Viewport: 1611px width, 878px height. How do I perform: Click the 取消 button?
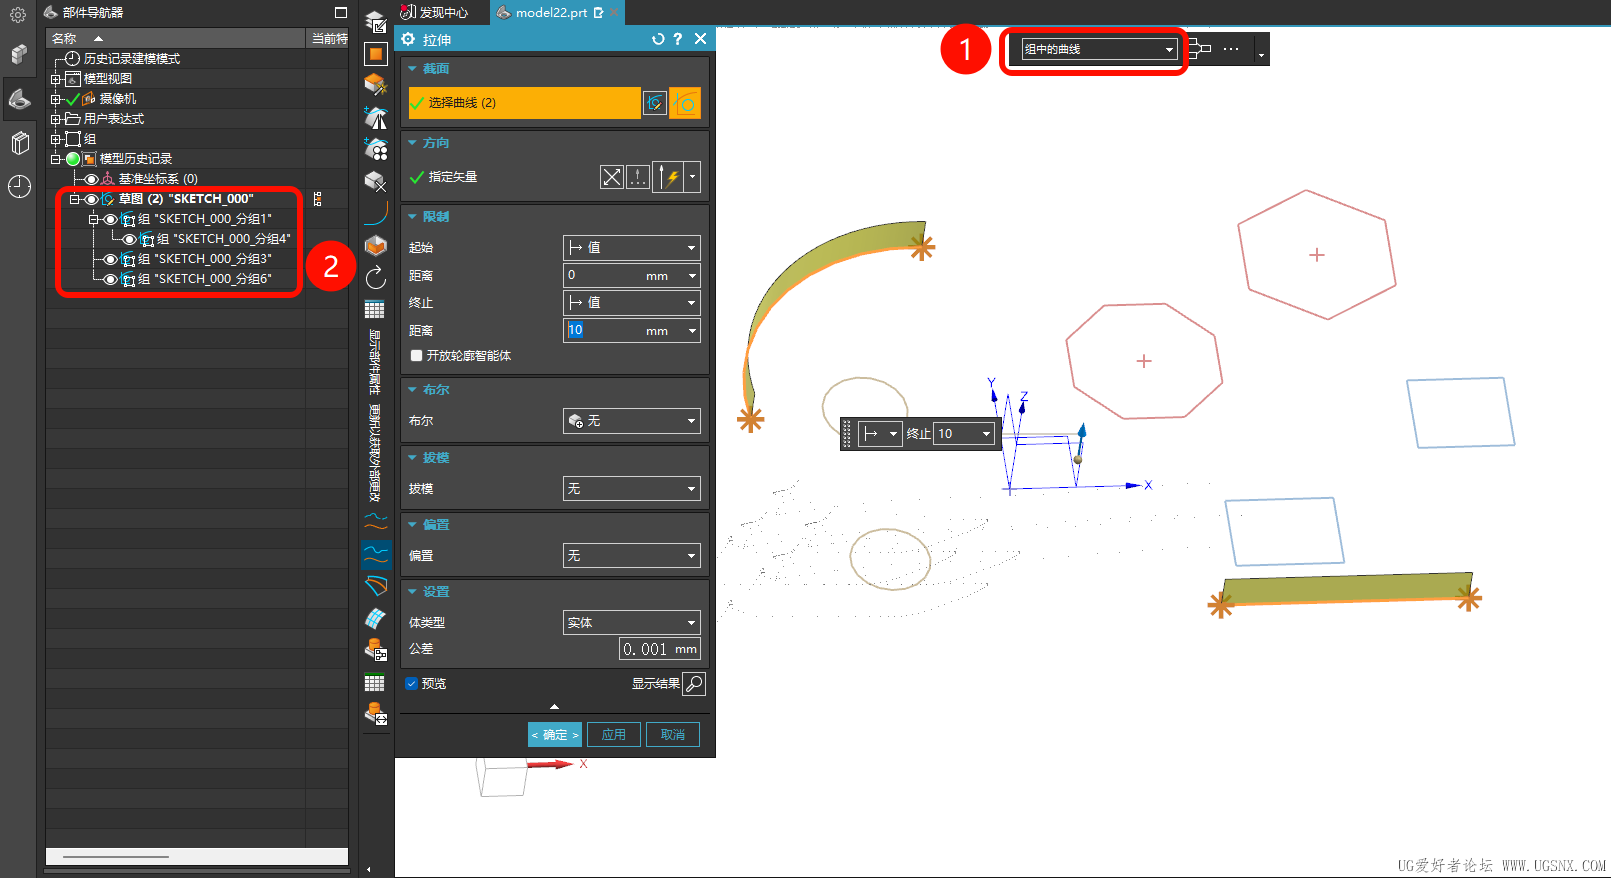(673, 735)
